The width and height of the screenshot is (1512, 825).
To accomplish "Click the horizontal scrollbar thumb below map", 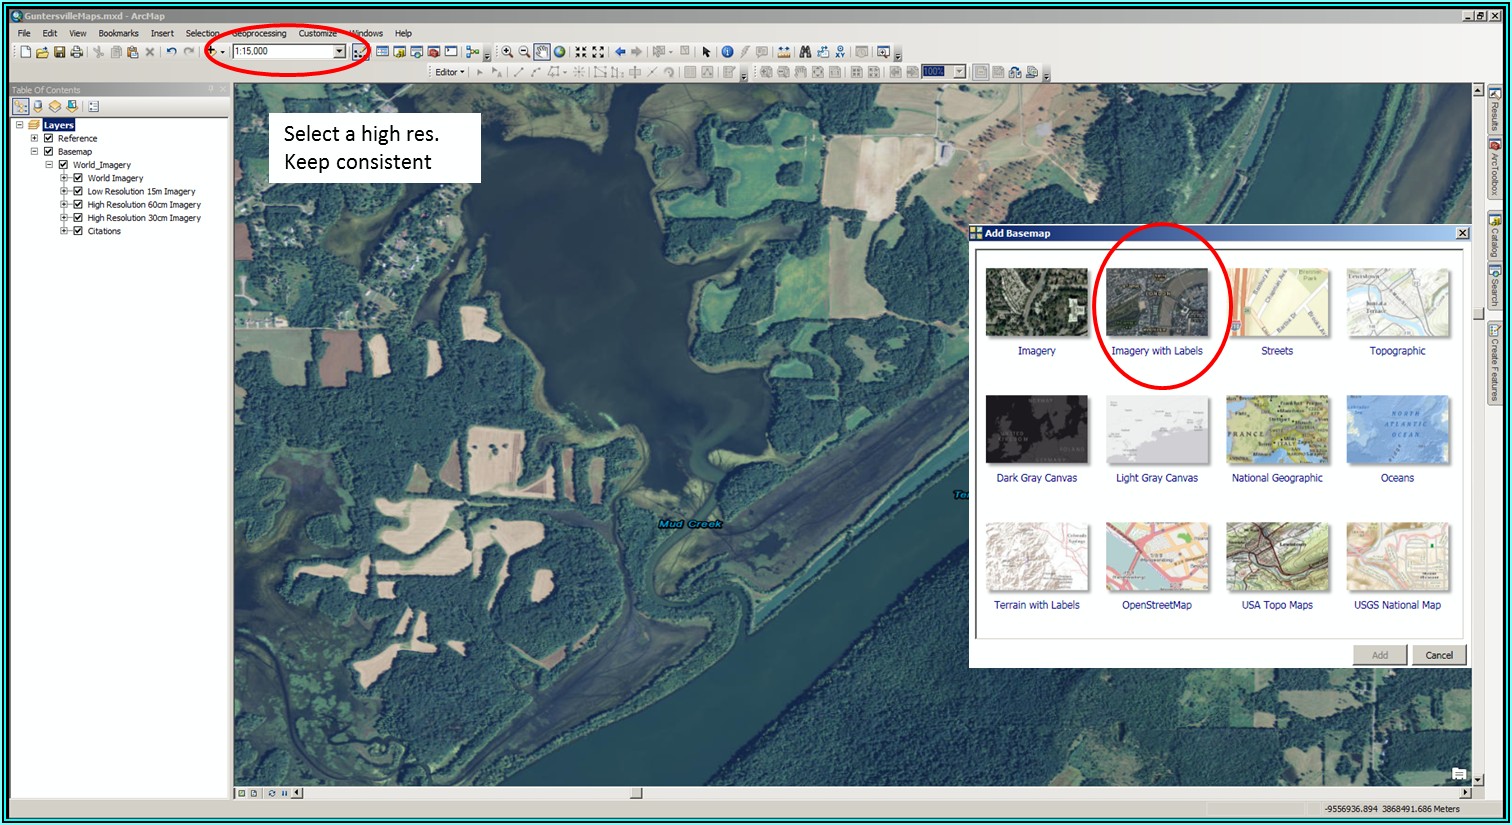I will point(636,793).
